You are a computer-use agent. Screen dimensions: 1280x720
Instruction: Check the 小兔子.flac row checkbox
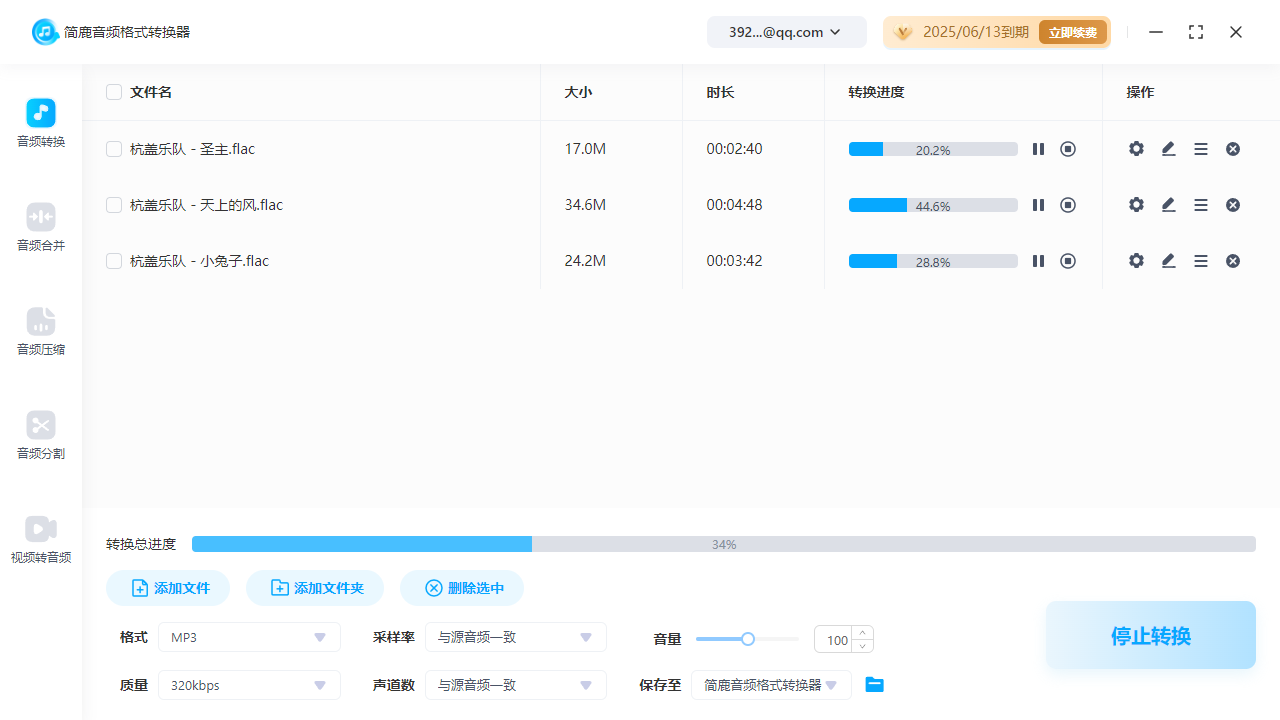point(113,260)
